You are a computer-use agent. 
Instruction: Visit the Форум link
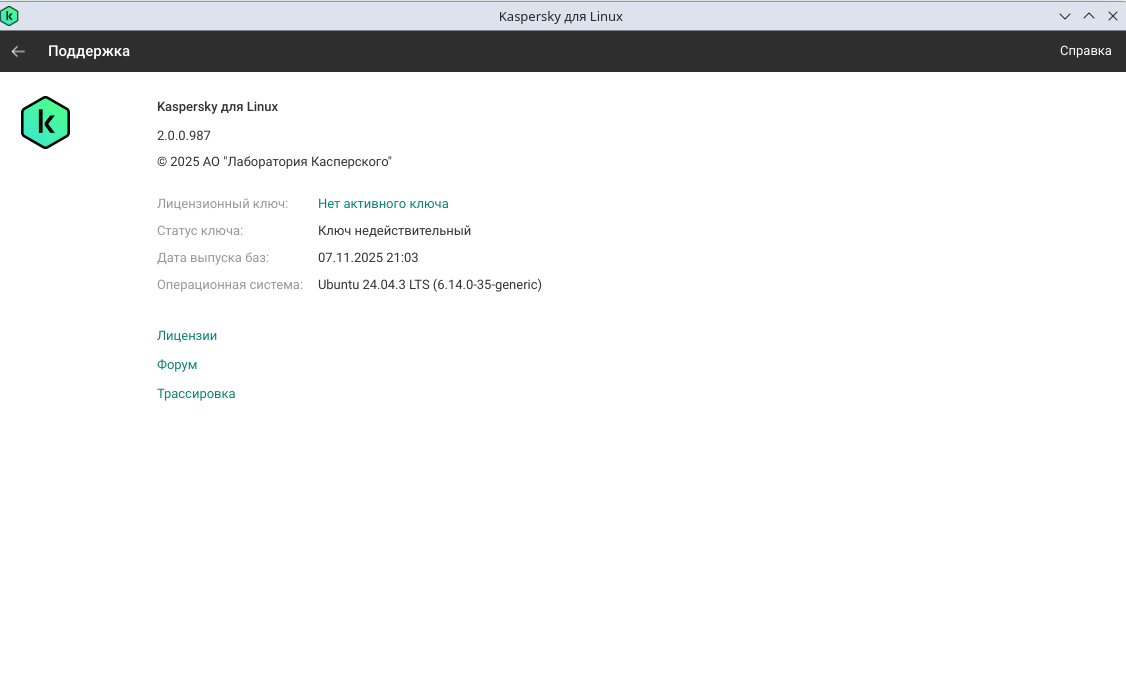click(x=177, y=365)
